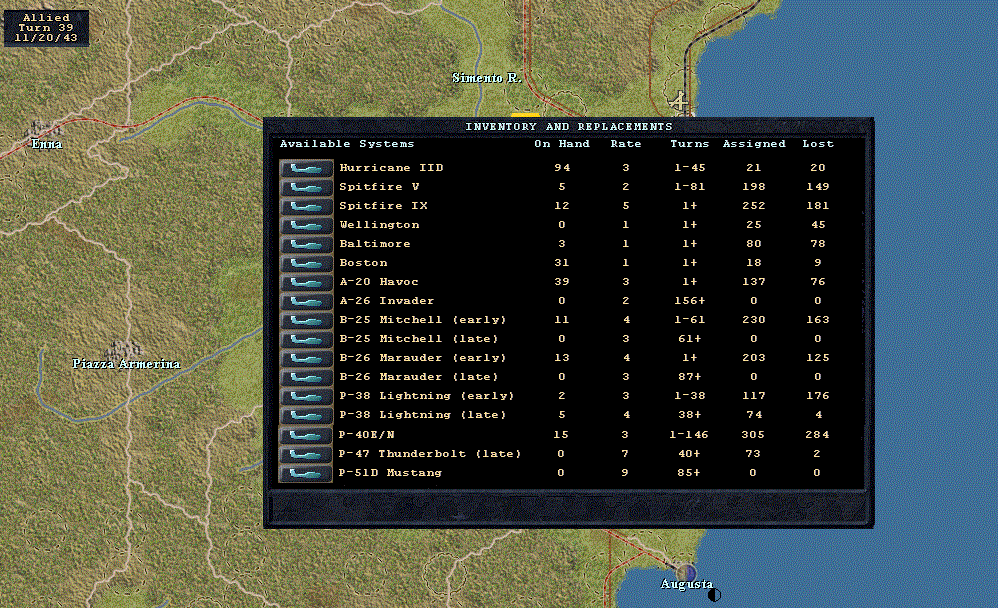Image resolution: width=998 pixels, height=608 pixels.
Task: Click the P-40E/N name text
Action: point(367,435)
